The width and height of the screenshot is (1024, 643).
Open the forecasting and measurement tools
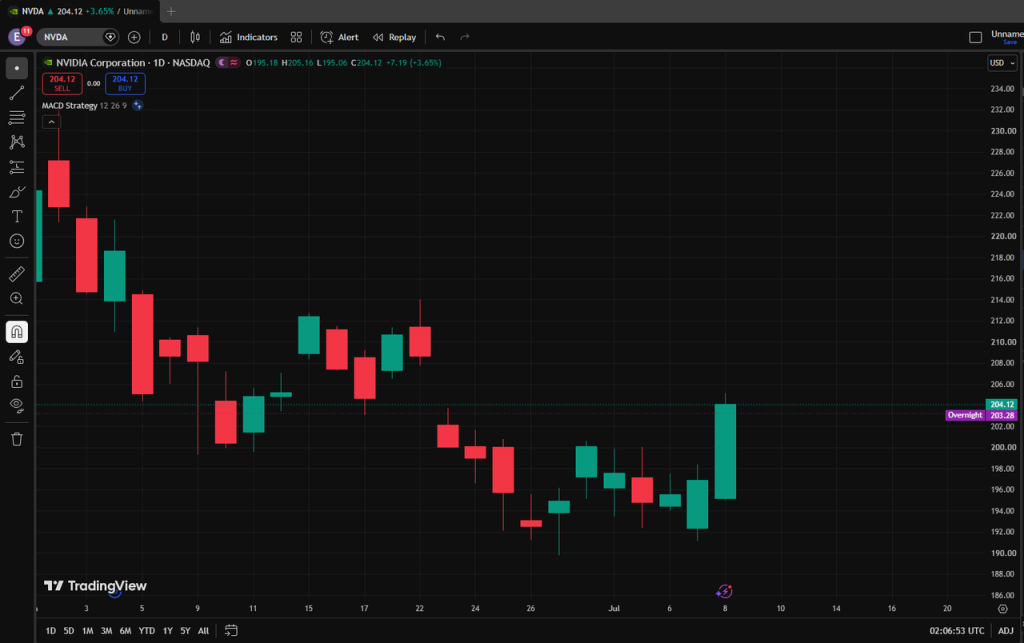point(17,167)
